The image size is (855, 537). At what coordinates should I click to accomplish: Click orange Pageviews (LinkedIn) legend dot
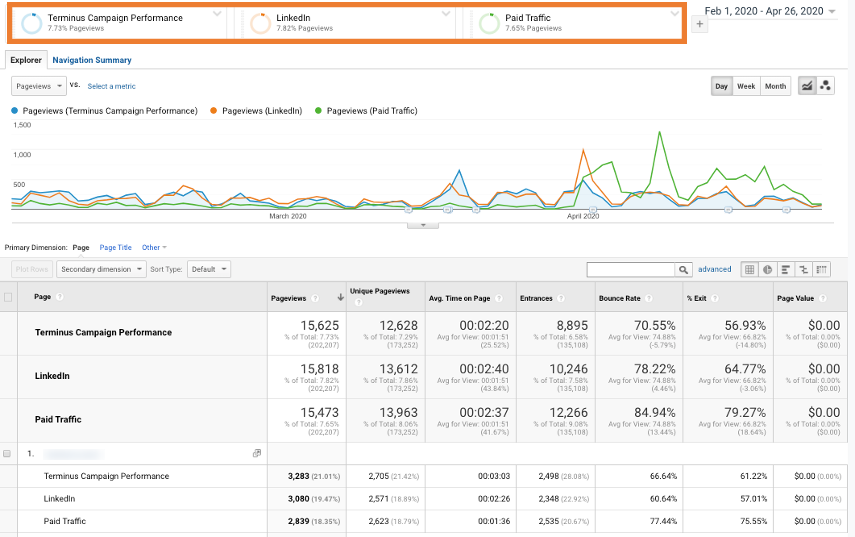click(213, 111)
